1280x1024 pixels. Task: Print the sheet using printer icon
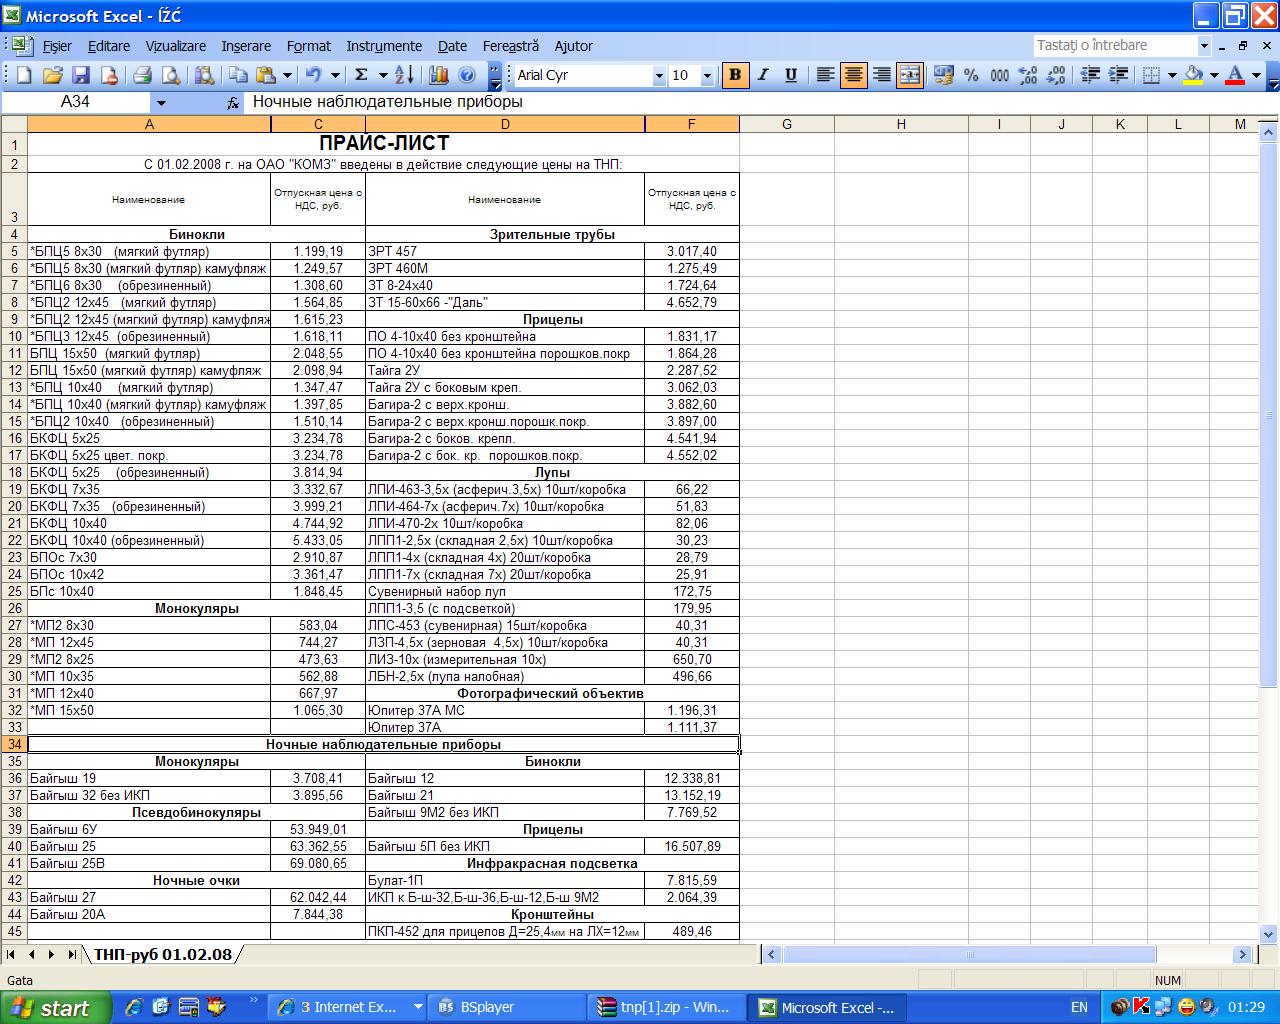(142, 75)
